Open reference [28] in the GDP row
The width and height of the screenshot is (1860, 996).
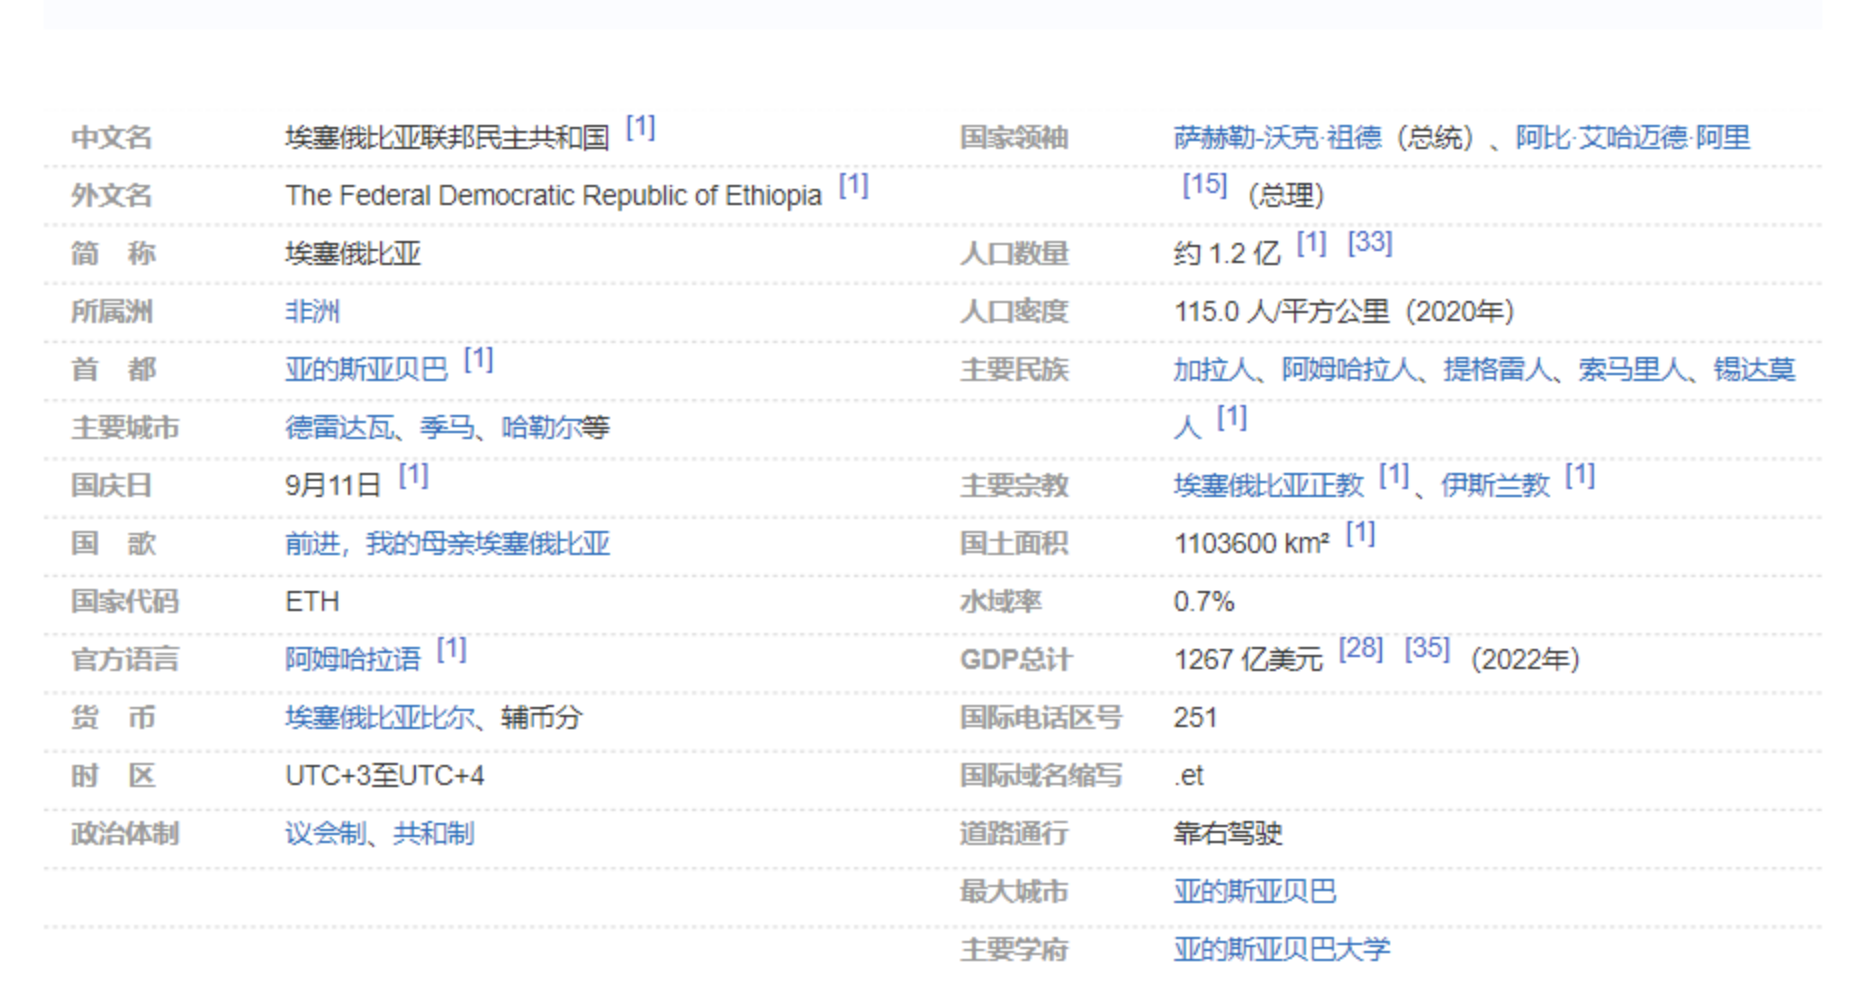click(1361, 650)
